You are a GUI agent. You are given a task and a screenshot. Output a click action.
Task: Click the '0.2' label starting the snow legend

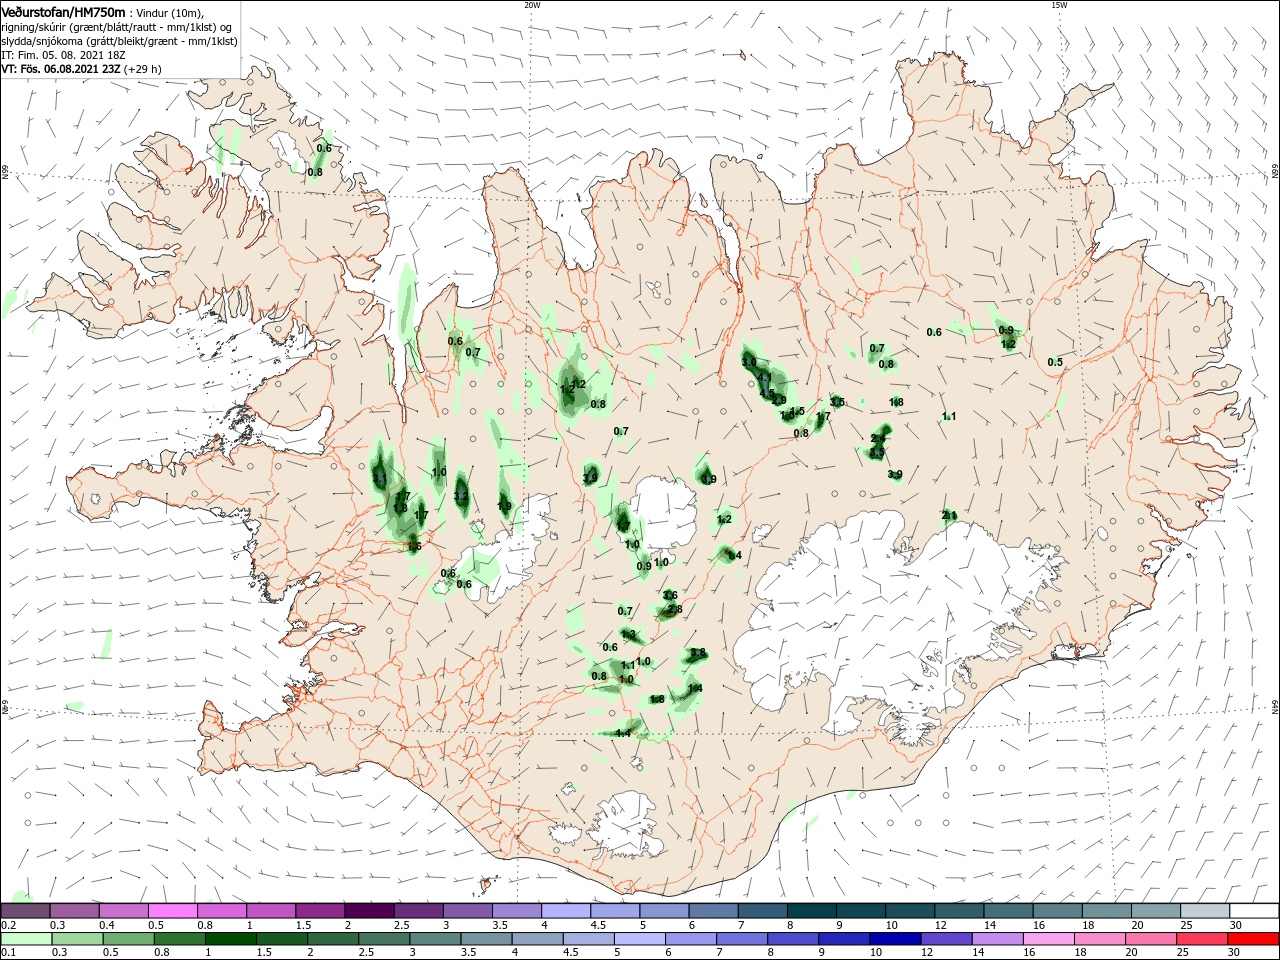coord(8,925)
